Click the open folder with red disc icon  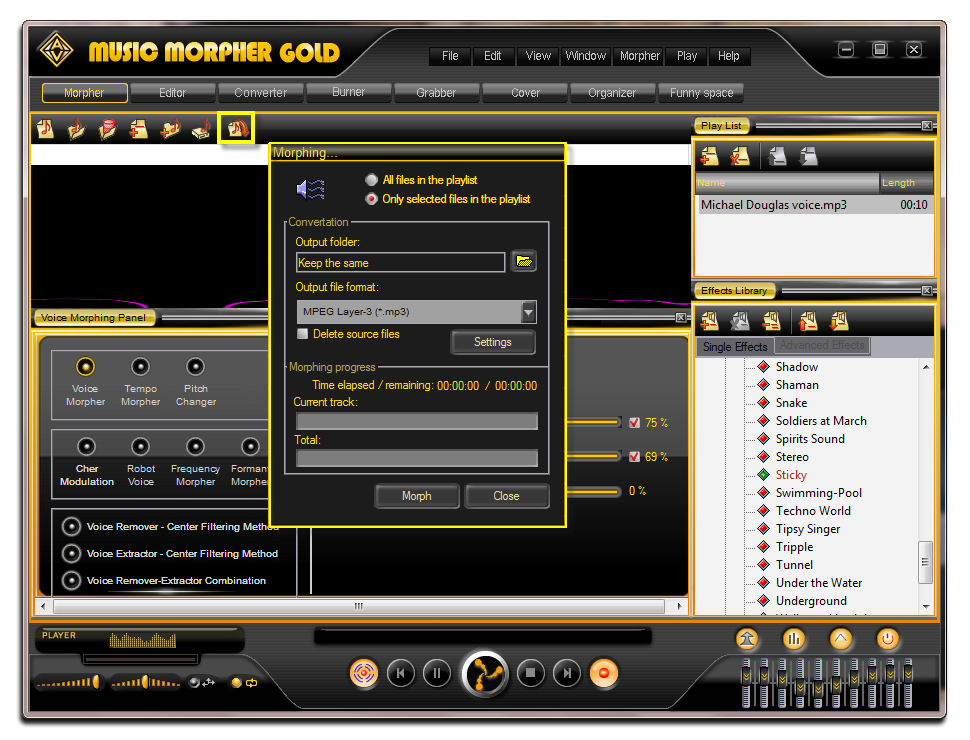pyautogui.click(x=107, y=129)
